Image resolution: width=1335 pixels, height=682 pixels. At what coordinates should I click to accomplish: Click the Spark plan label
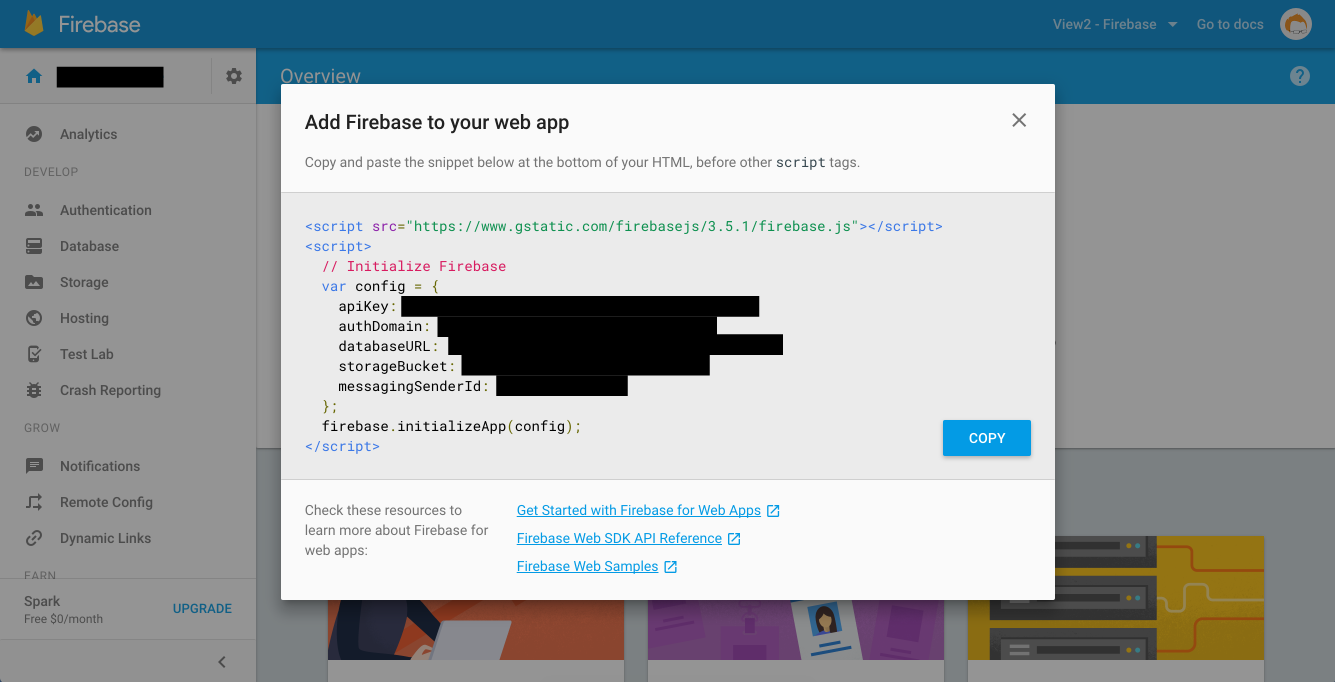[x=42, y=601]
